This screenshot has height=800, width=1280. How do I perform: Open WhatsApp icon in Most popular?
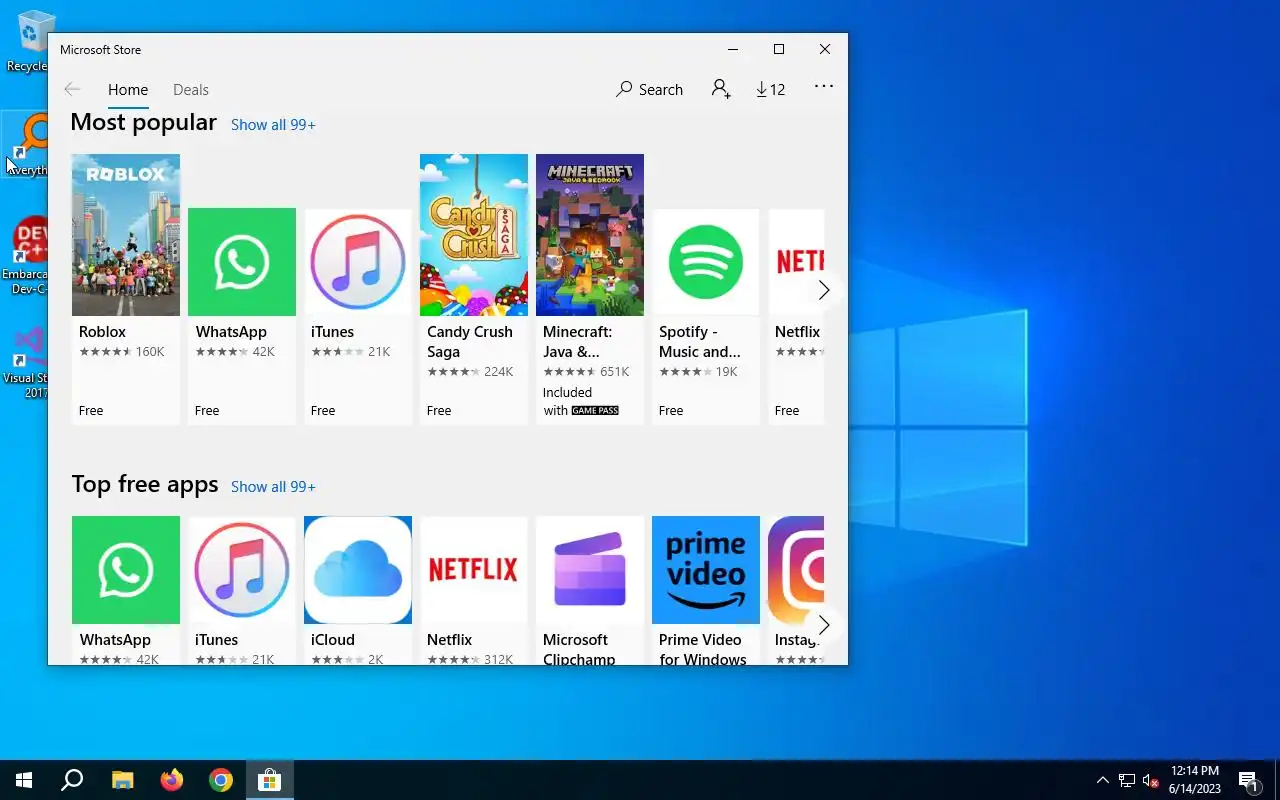coord(242,262)
